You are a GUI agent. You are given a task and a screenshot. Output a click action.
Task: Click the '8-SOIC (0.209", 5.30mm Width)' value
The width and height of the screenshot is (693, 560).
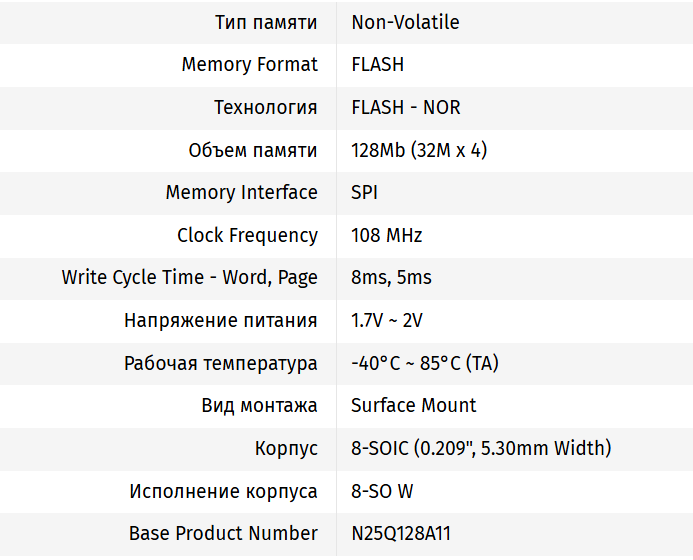click(480, 448)
